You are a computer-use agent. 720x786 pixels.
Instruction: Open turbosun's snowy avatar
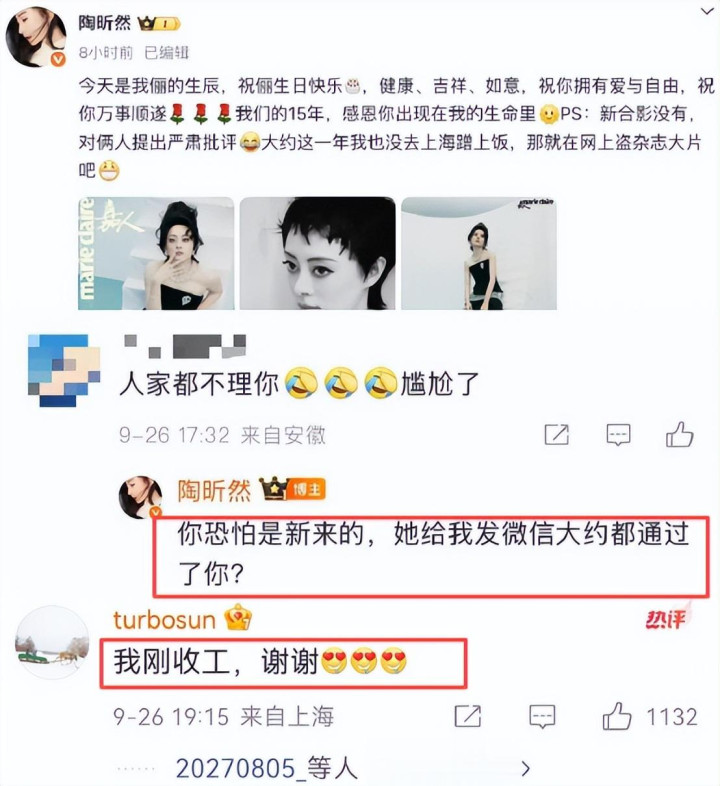point(53,642)
